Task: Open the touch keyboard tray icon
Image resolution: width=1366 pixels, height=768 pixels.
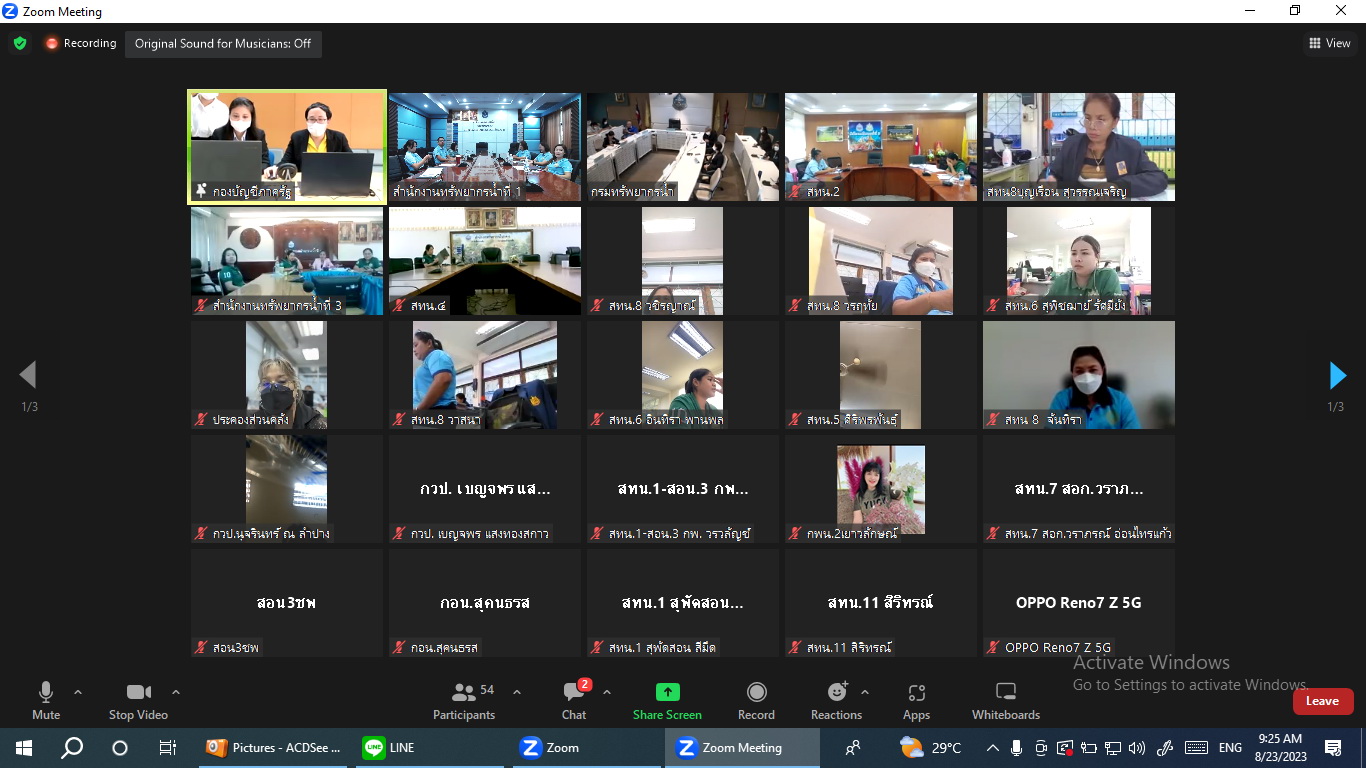Action: point(1196,748)
